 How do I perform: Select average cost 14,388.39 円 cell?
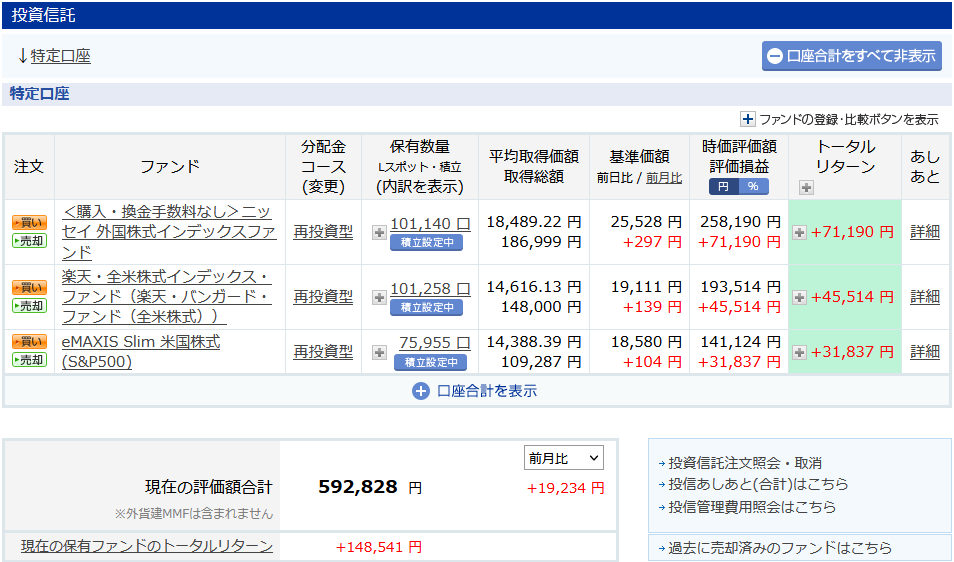pyautogui.click(x=534, y=342)
